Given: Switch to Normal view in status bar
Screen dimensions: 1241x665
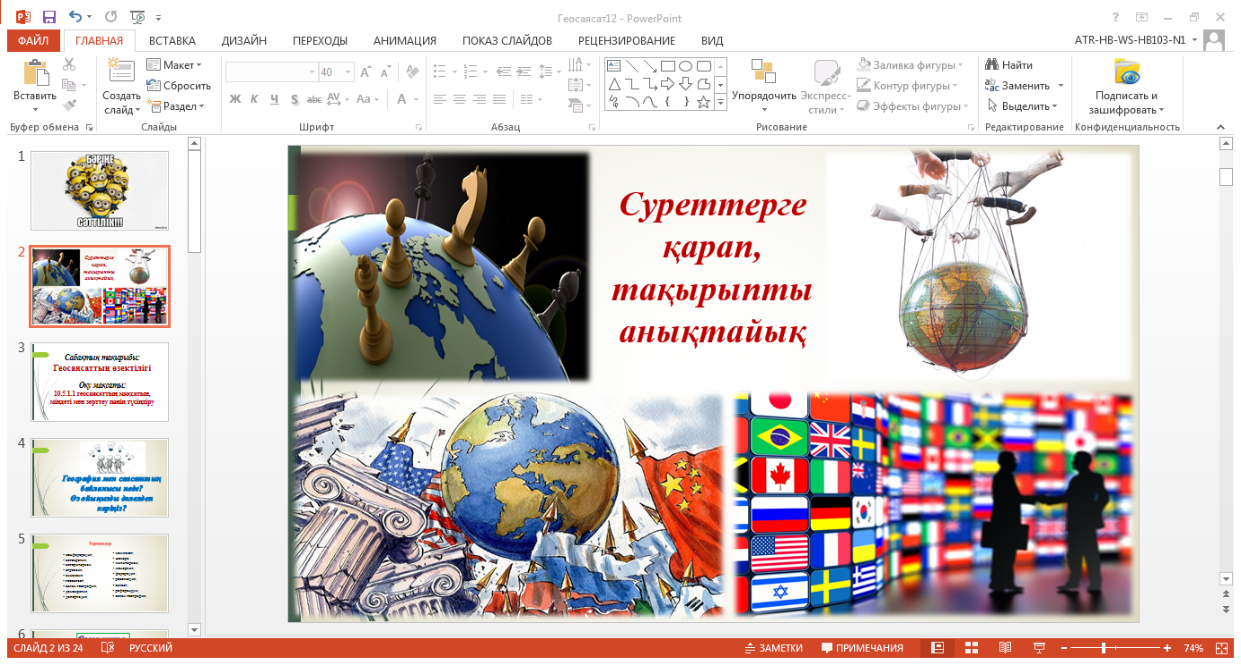Looking at the screenshot, I should tap(937, 648).
